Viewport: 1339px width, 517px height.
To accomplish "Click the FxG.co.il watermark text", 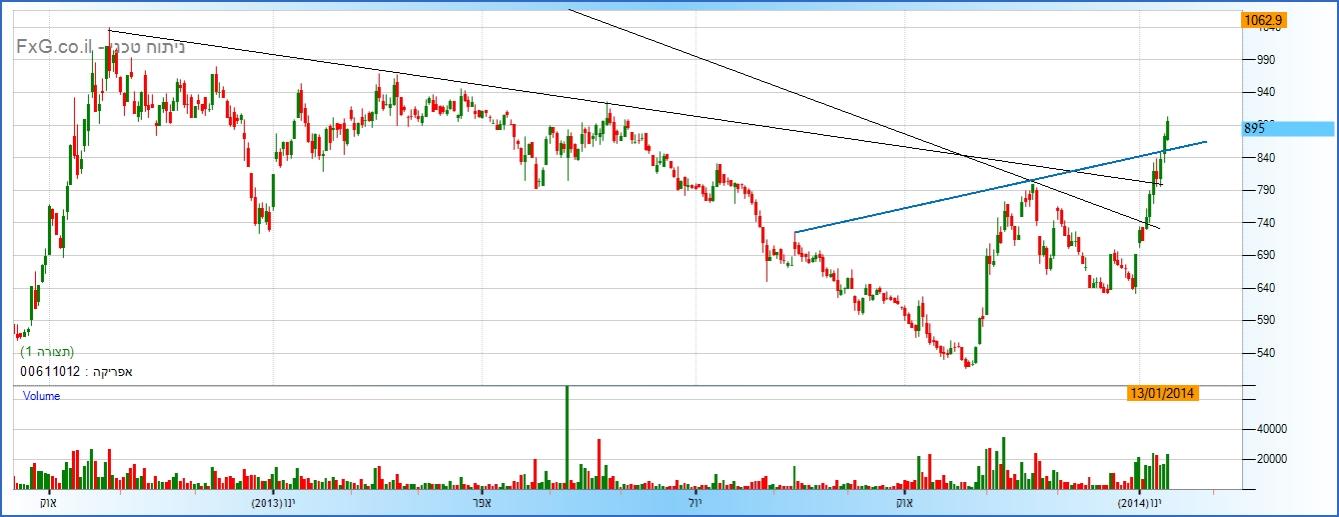I will click(53, 46).
